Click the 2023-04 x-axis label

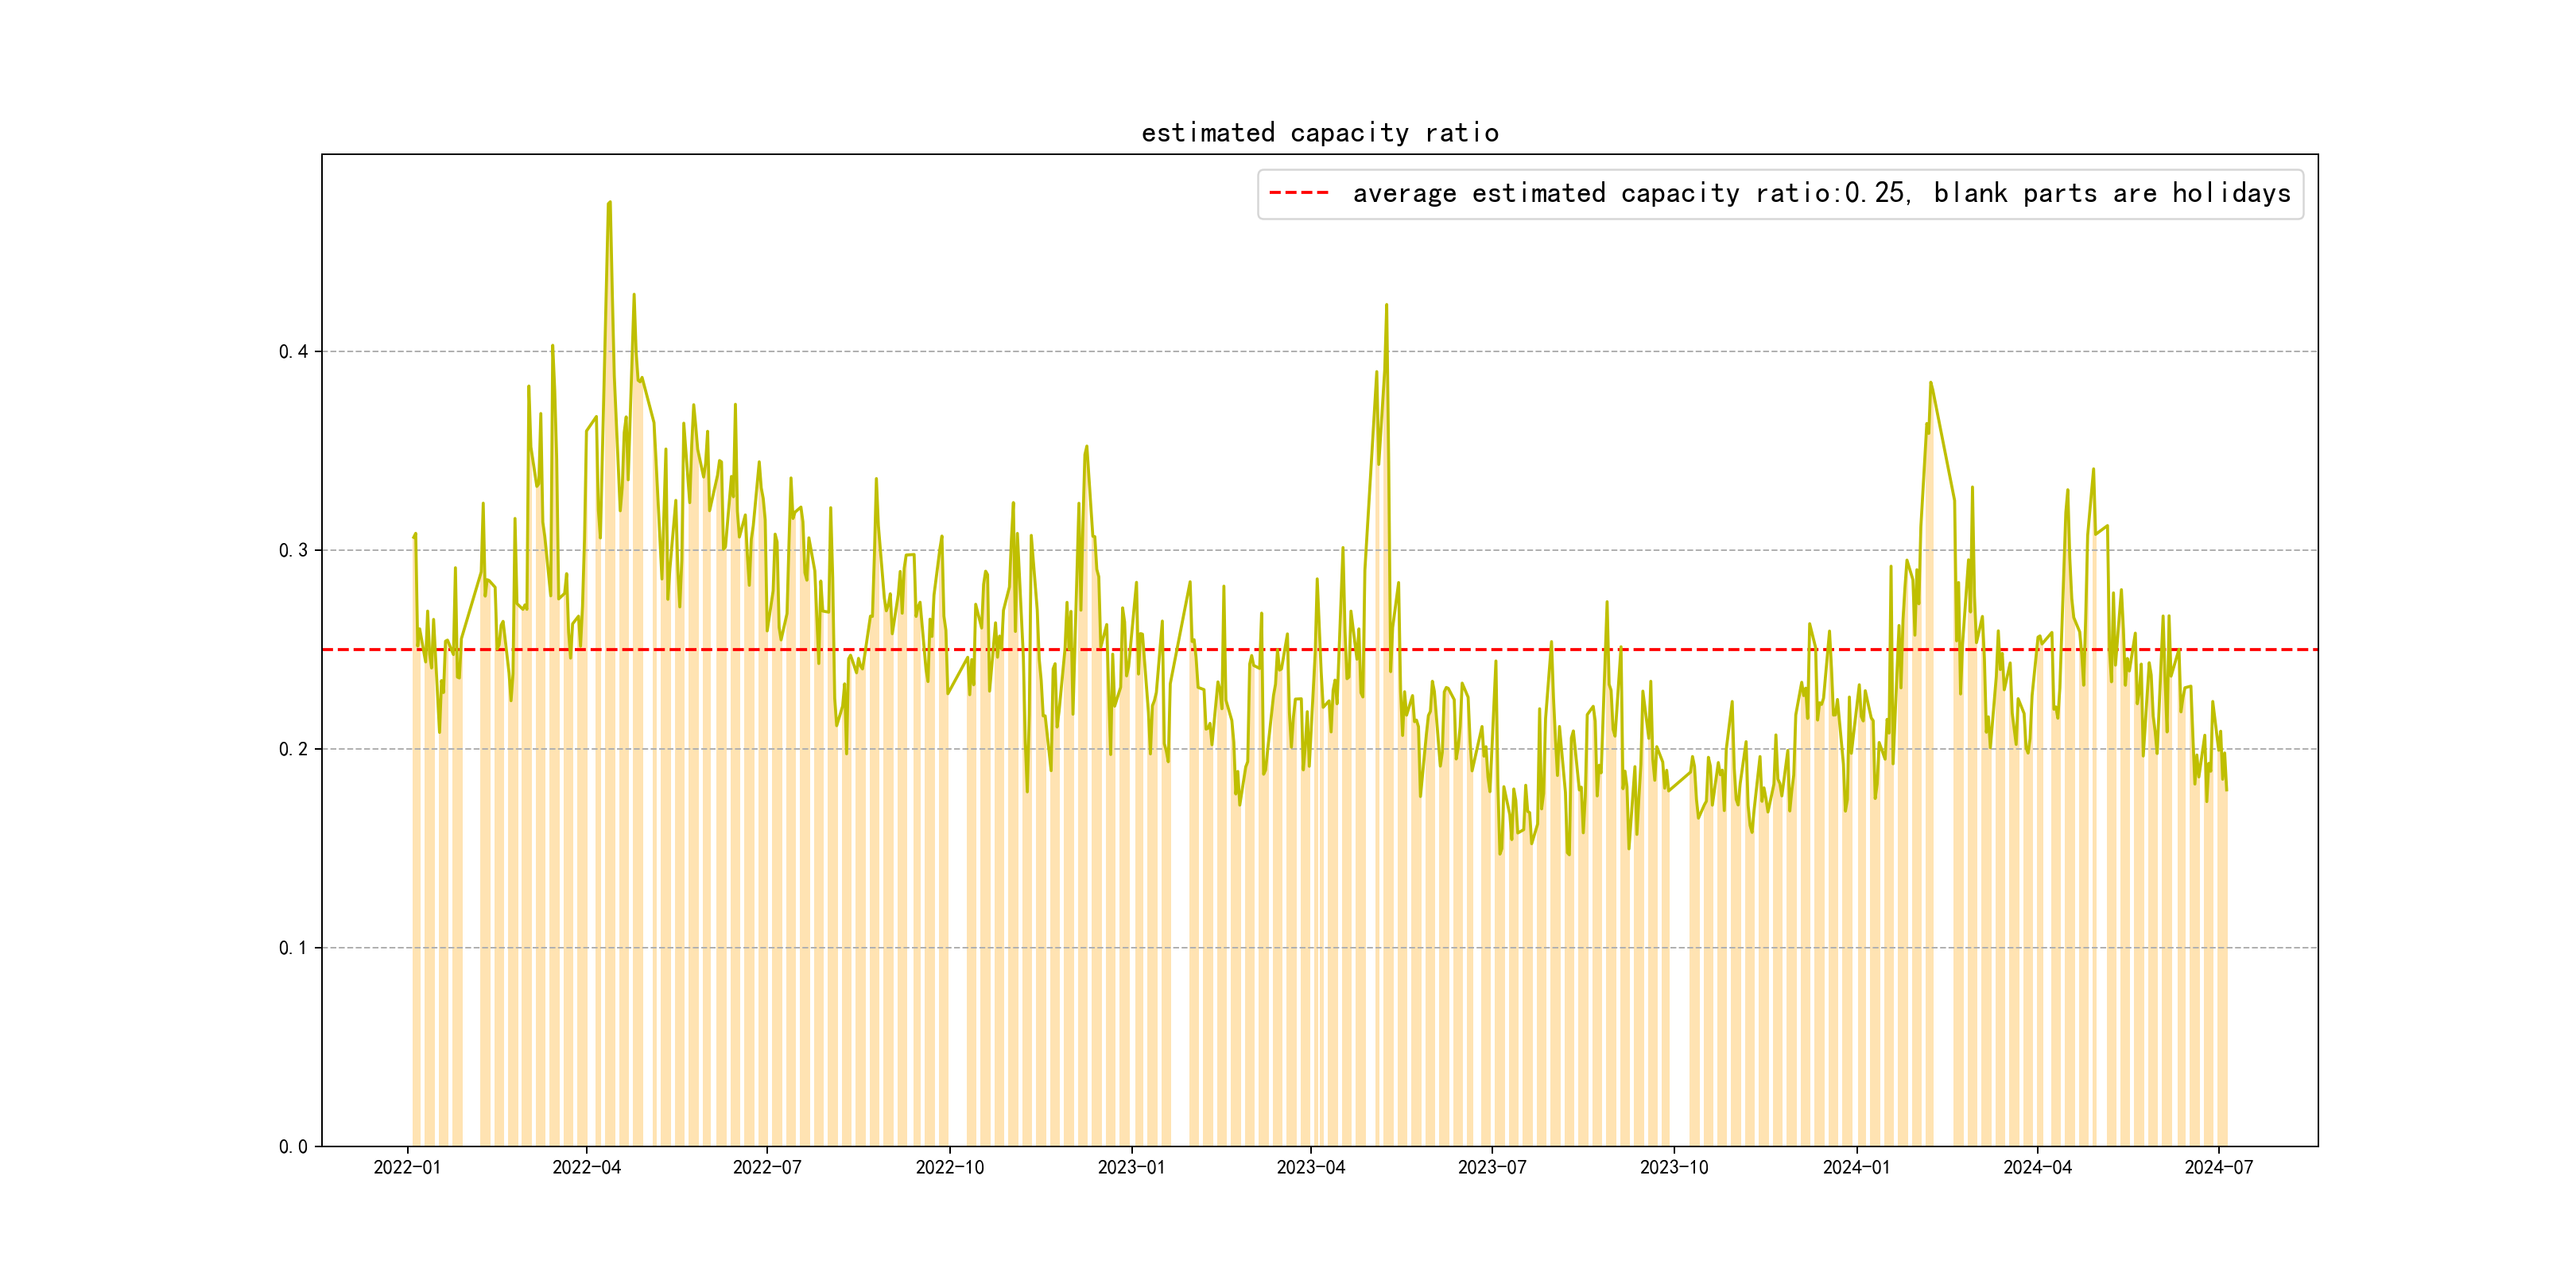1310,1167
